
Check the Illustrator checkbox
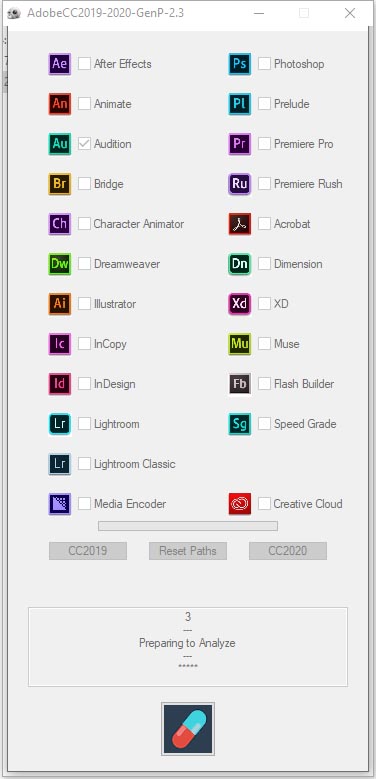pos(84,304)
